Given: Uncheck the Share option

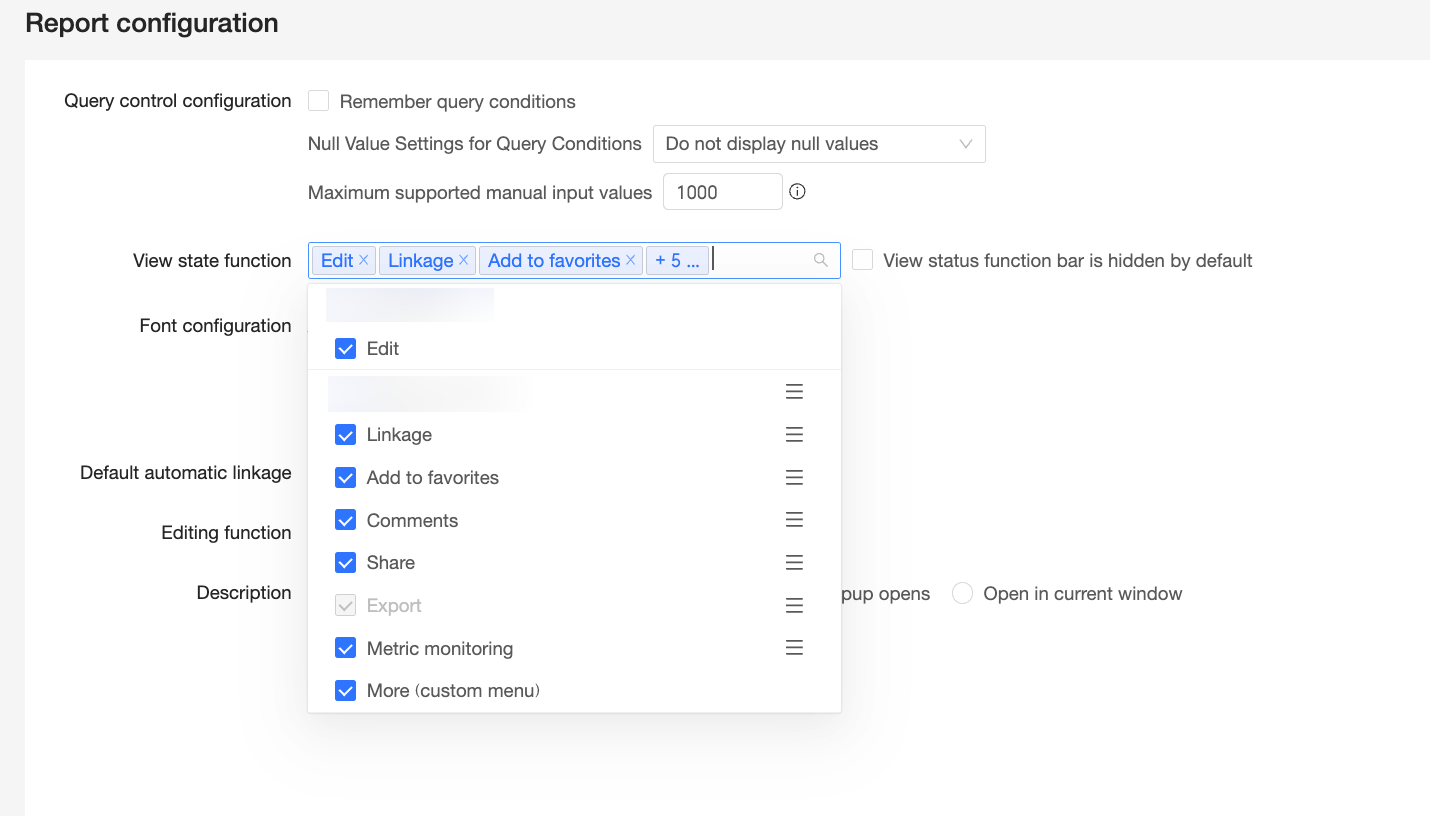Looking at the screenshot, I should pos(345,563).
